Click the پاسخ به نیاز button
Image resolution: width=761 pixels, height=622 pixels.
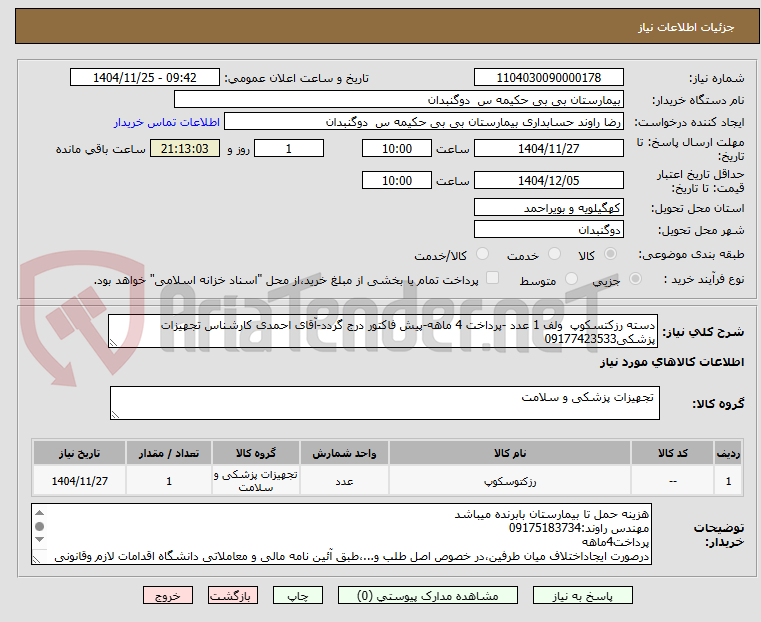(x=582, y=595)
